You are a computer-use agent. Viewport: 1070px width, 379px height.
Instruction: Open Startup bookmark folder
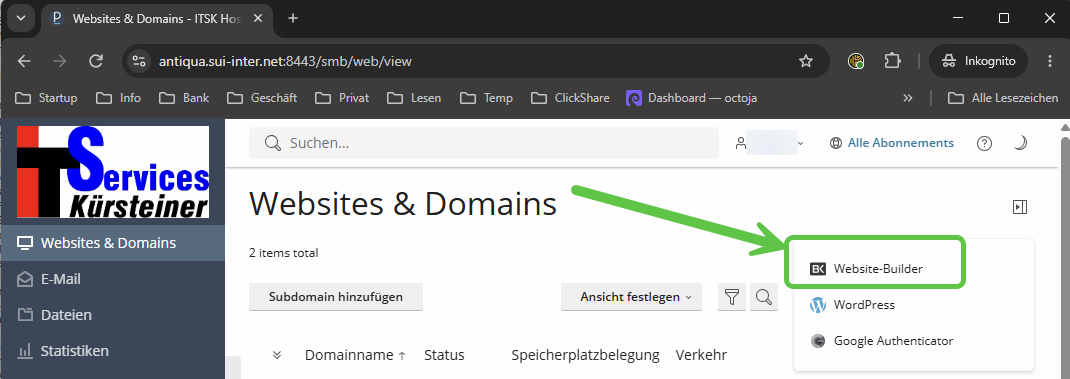point(46,98)
